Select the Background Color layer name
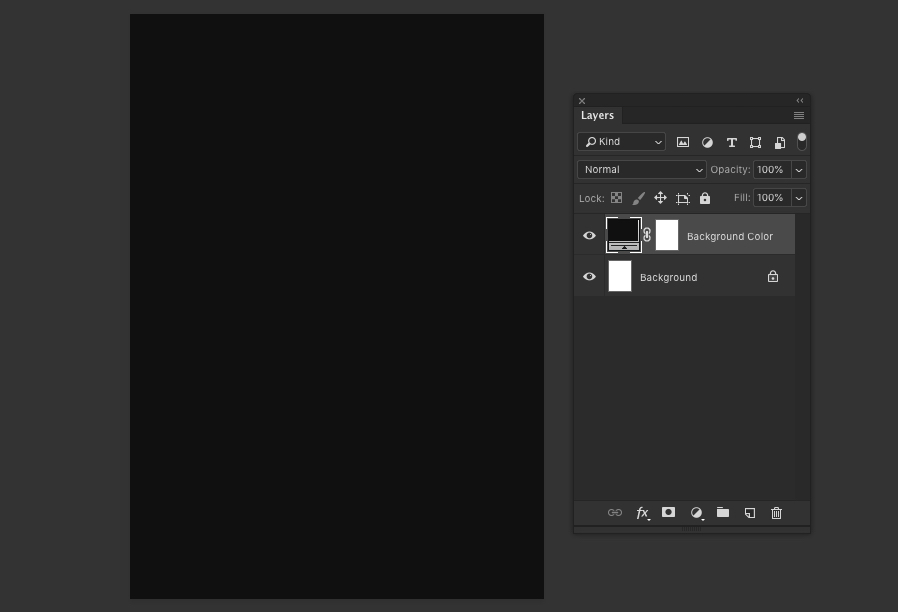This screenshot has width=898, height=612. (x=730, y=236)
